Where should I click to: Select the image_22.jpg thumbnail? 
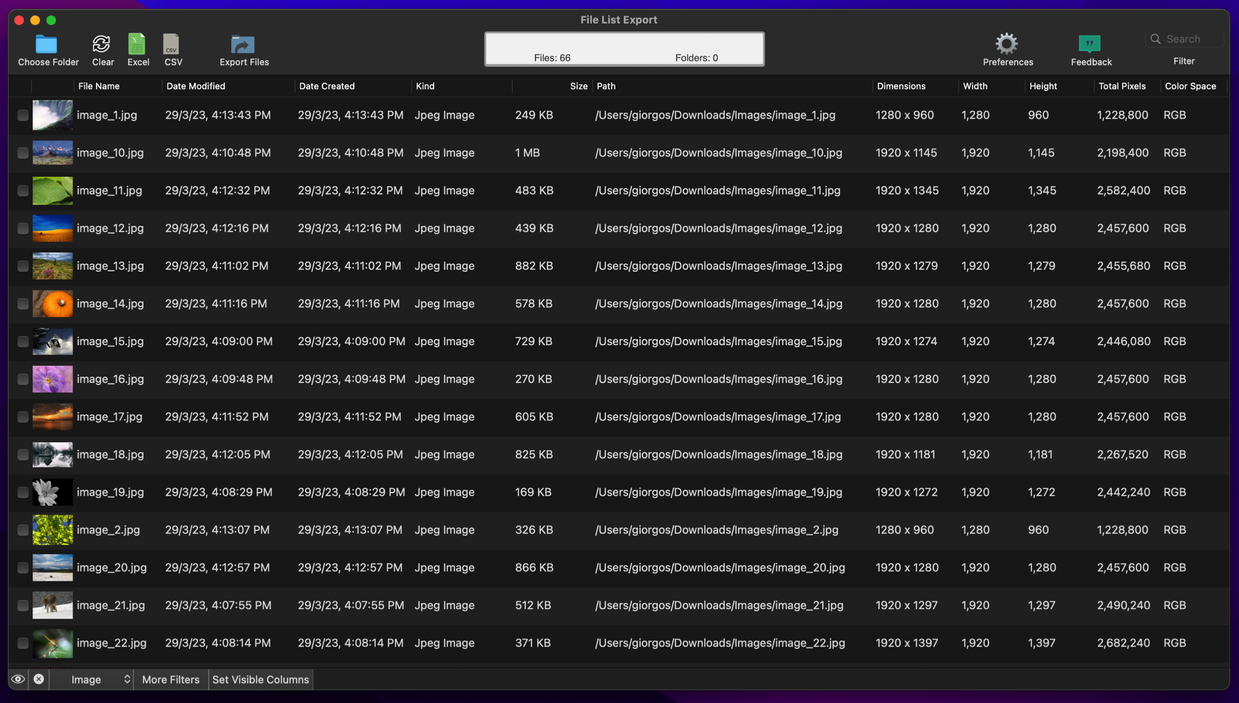(x=52, y=643)
